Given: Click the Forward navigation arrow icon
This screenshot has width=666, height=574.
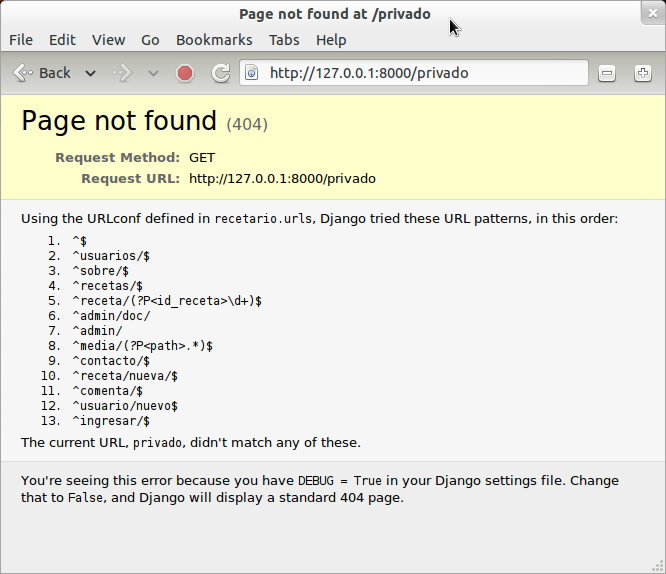Looking at the screenshot, I should click(x=122, y=73).
